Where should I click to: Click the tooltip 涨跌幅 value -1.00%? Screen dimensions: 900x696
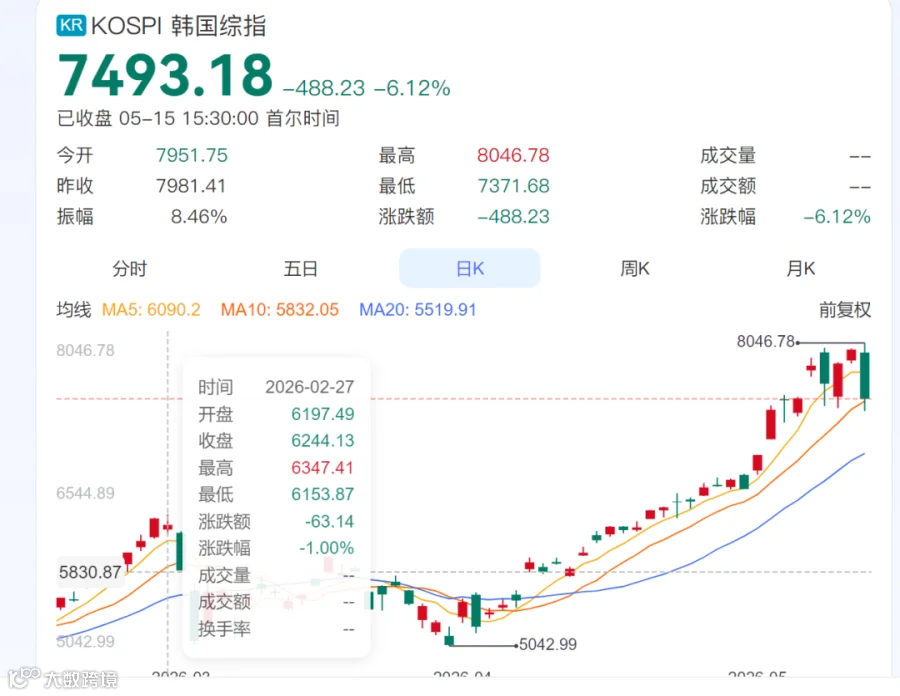[327, 548]
